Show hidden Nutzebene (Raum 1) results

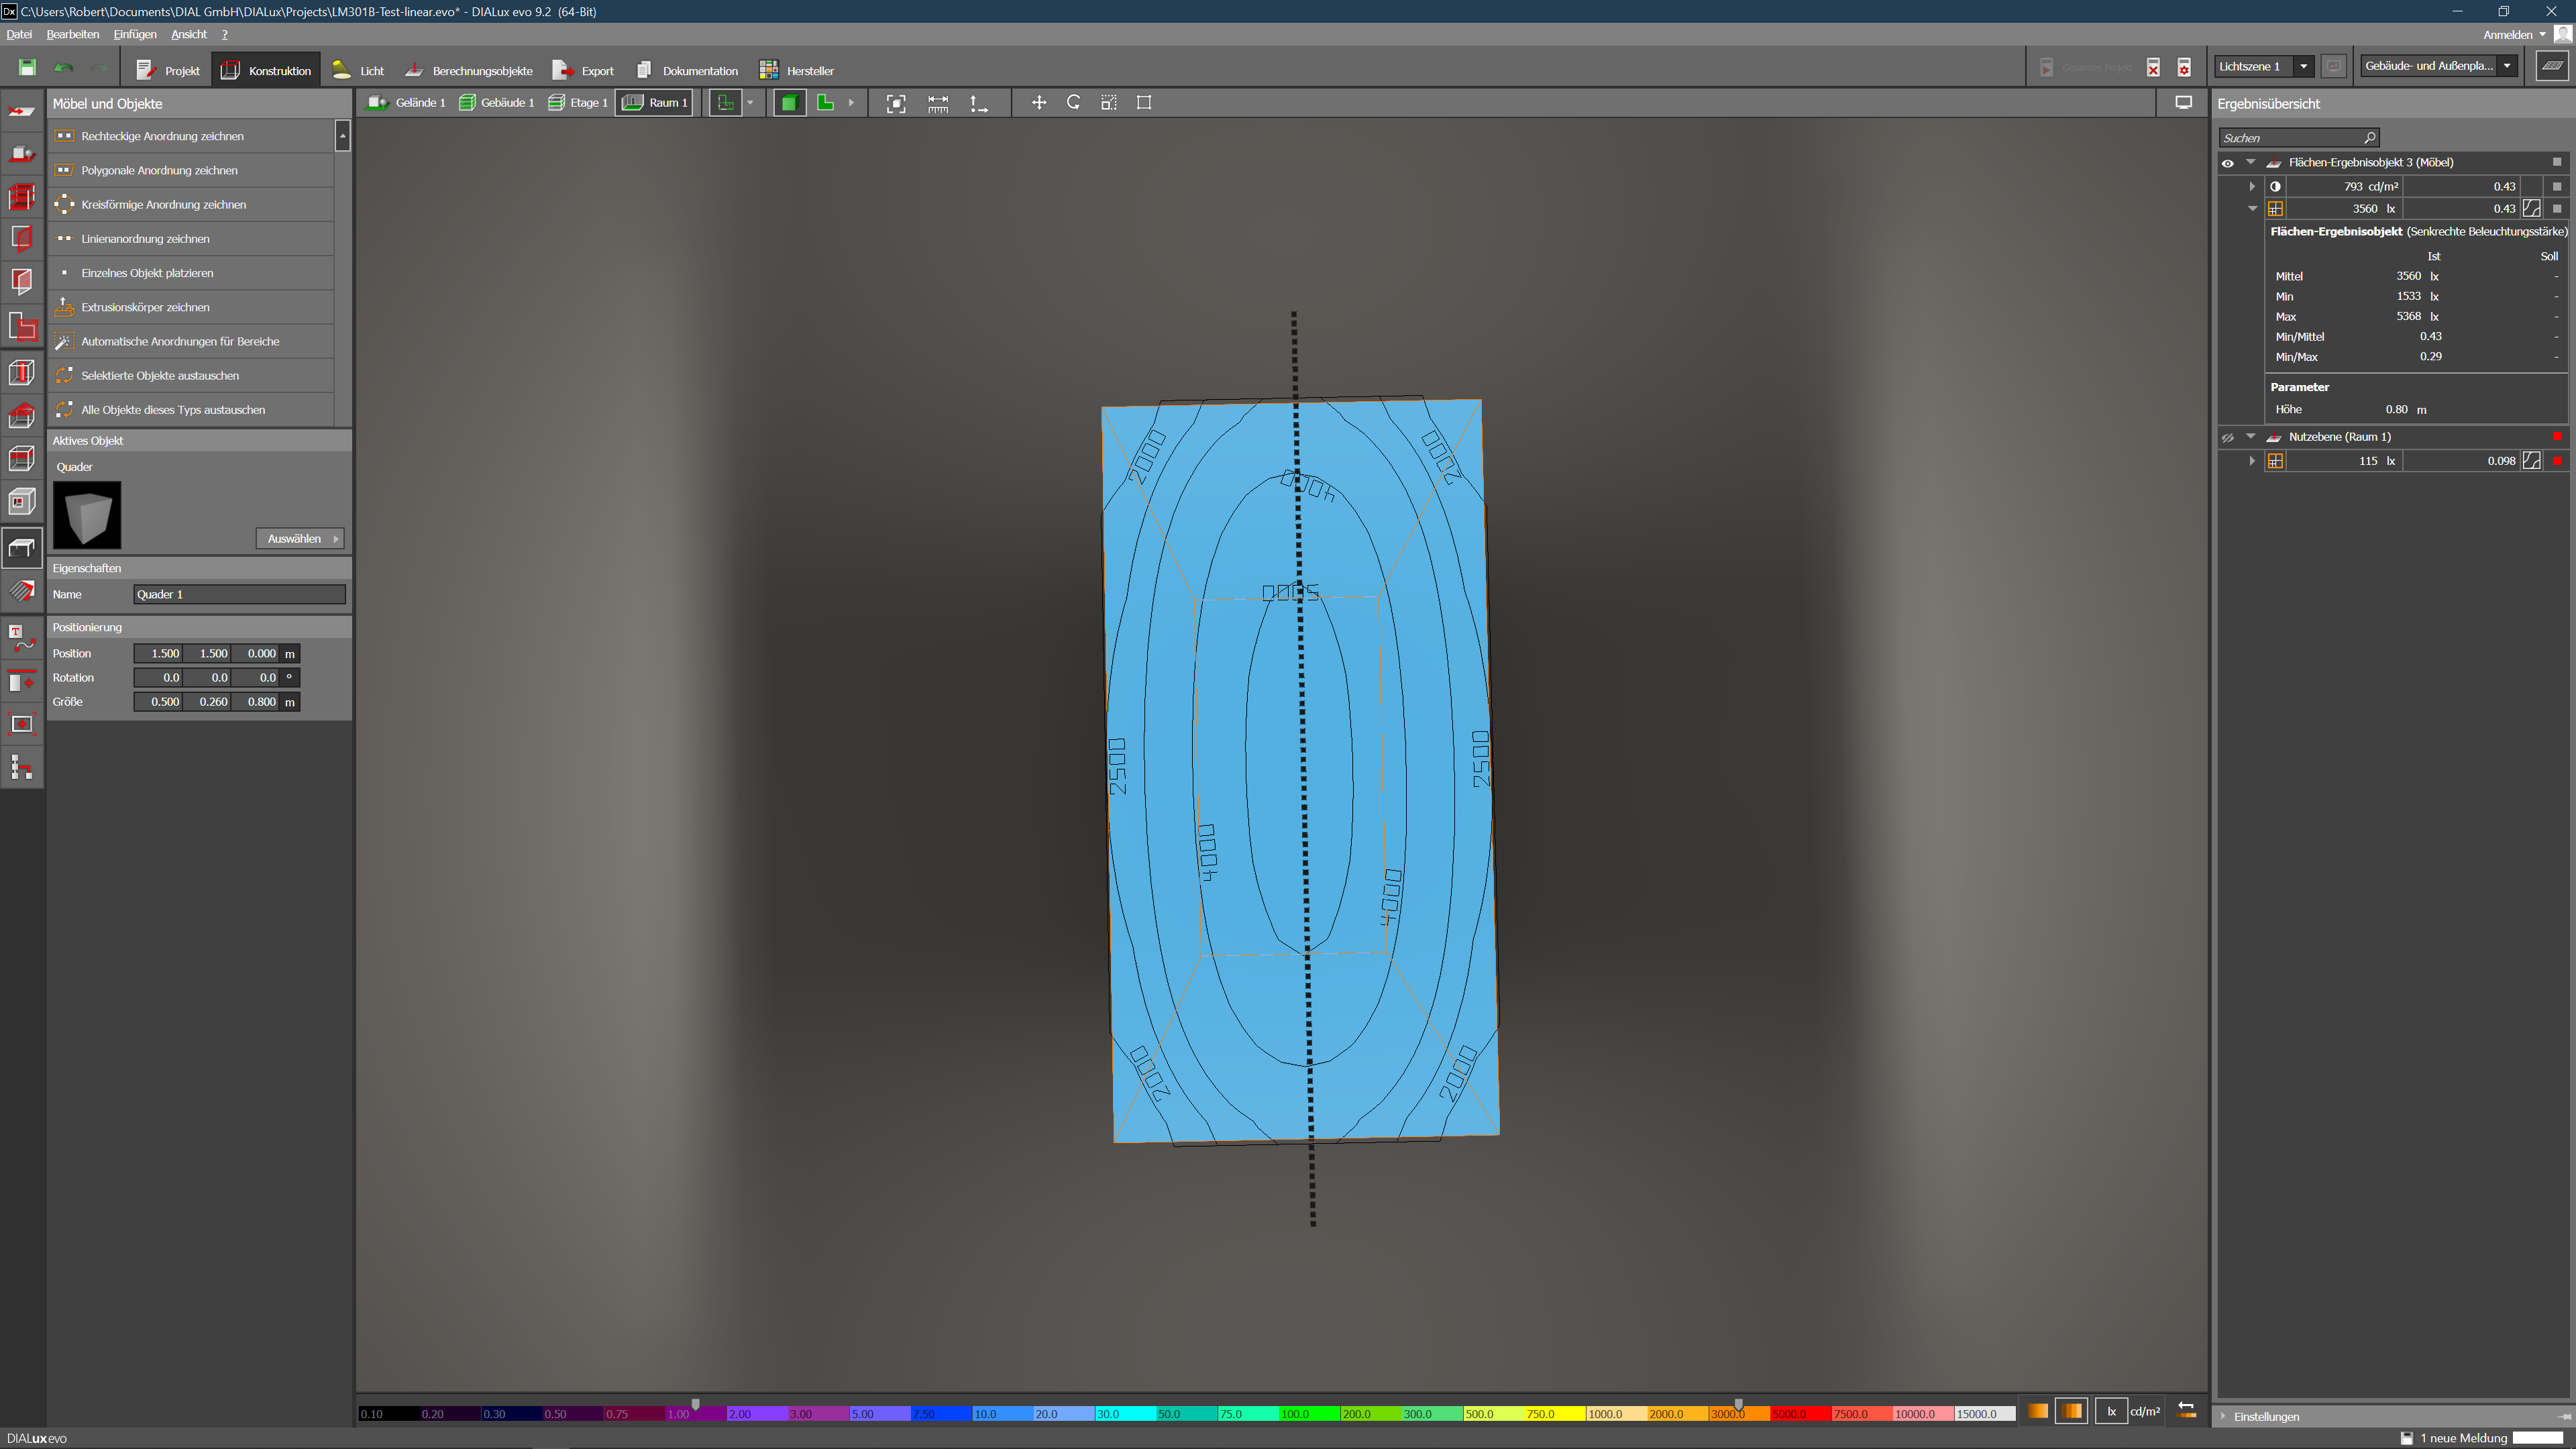coord(2227,438)
